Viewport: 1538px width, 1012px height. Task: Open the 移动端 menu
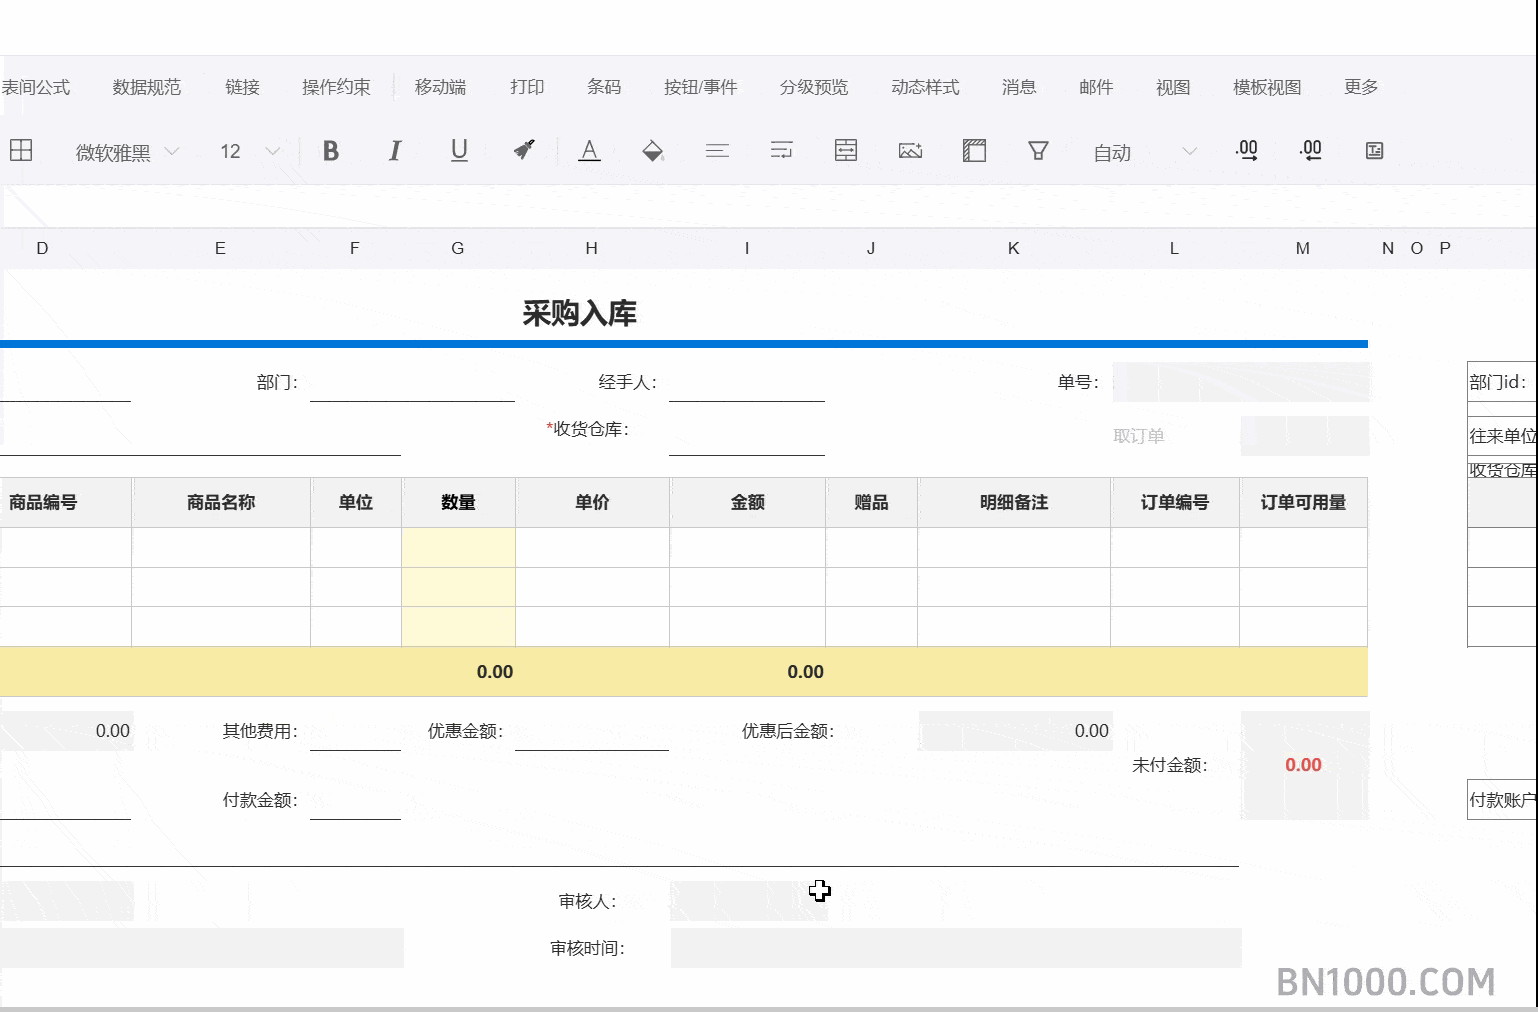pos(440,87)
